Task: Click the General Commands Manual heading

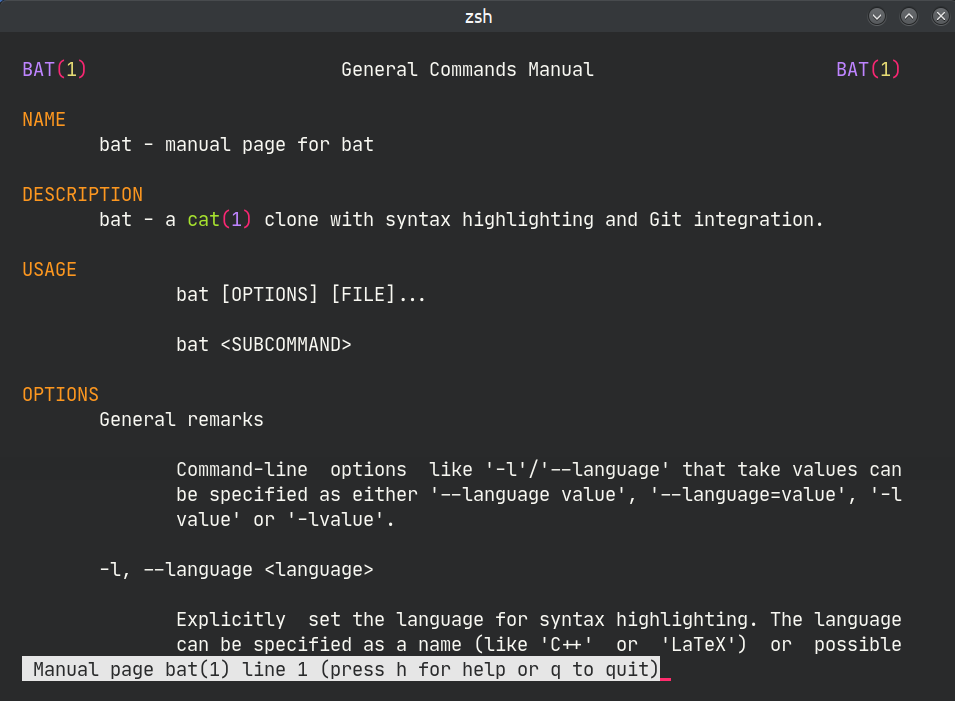Action: click(467, 69)
